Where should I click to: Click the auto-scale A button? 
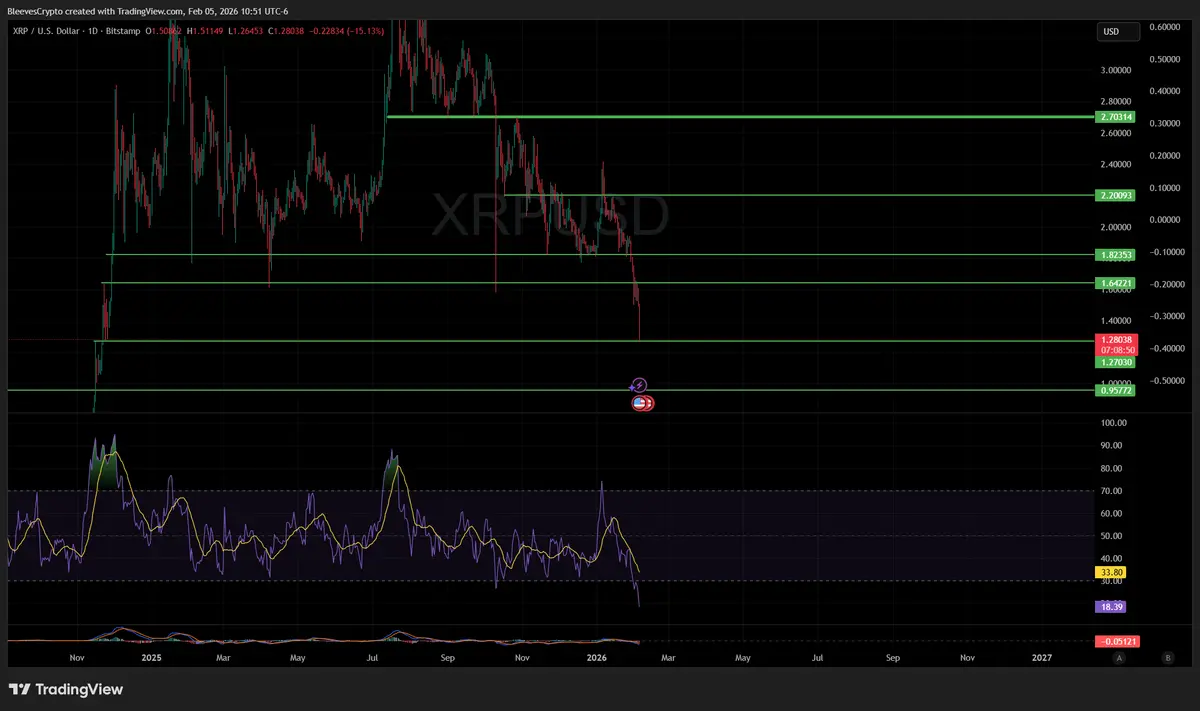click(1119, 658)
